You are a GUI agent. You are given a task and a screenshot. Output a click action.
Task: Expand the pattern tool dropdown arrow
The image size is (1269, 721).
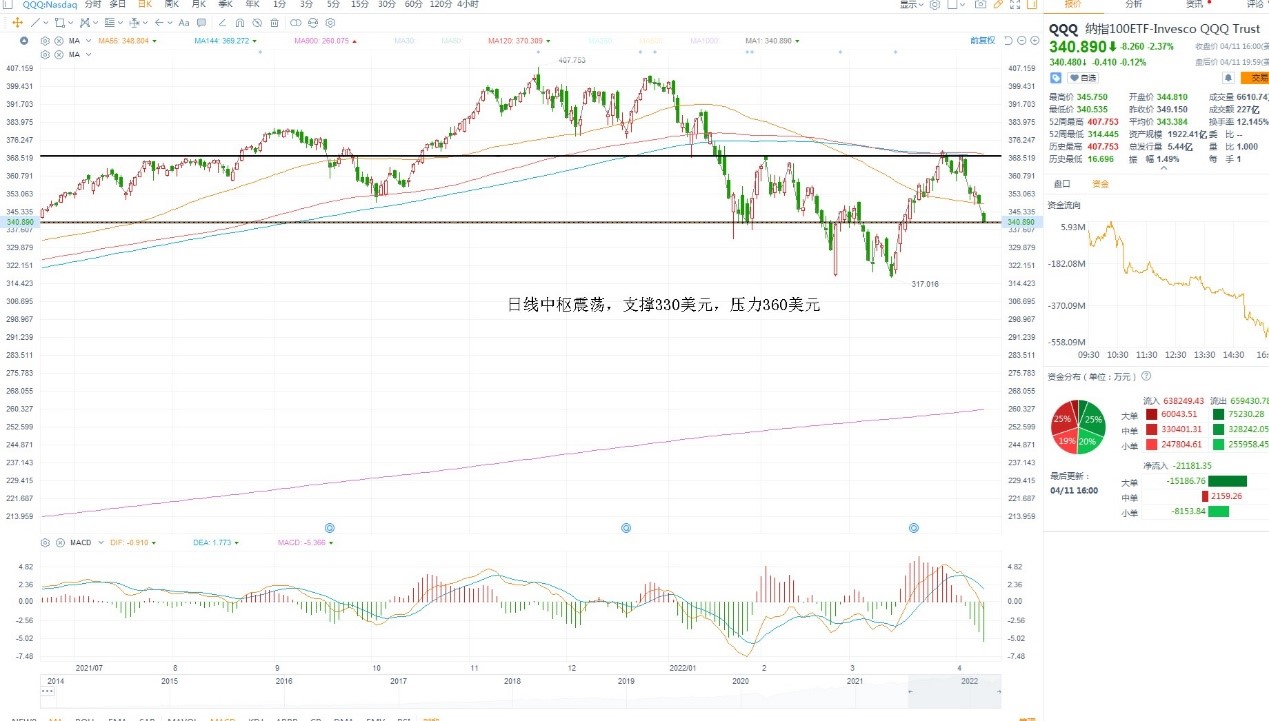pos(96,23)
